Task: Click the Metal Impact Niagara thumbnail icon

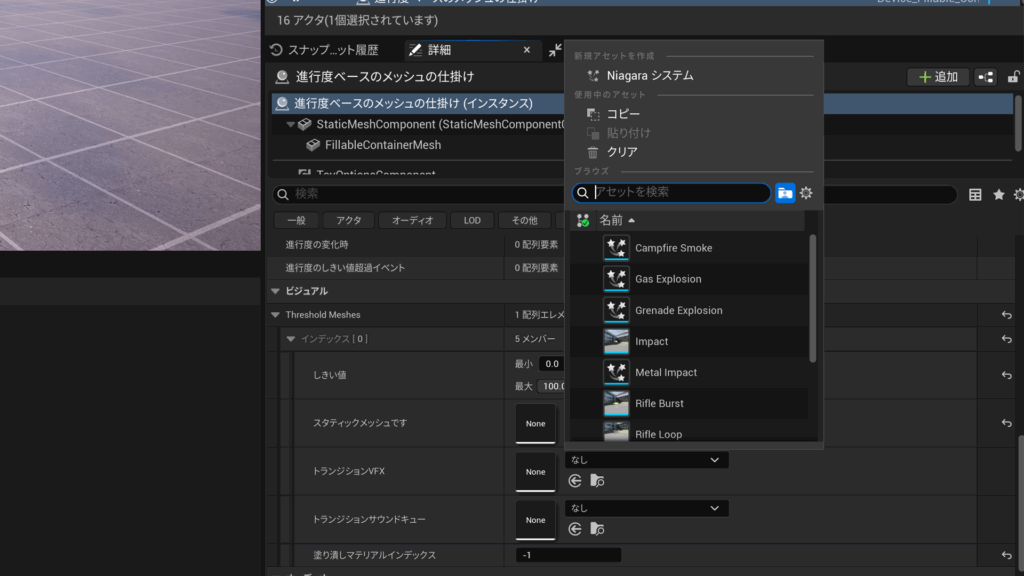Action: click(616, 372)
